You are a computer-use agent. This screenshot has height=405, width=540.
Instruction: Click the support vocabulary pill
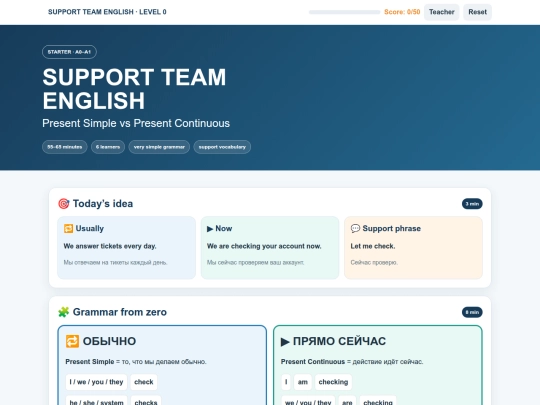coord(222,147)
